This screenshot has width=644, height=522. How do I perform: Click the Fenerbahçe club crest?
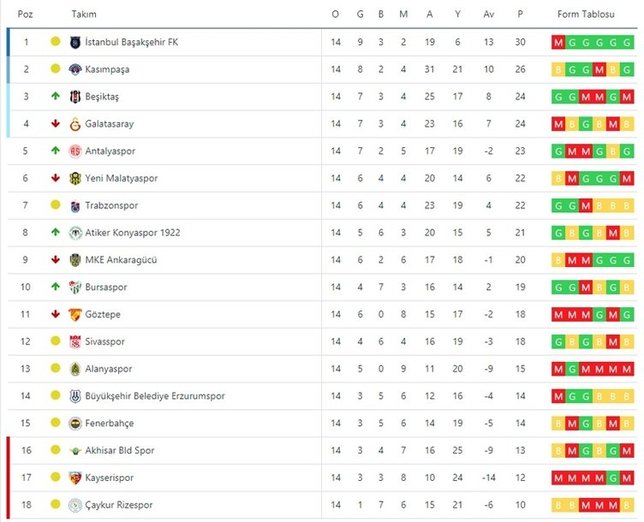tap(76, 424)
